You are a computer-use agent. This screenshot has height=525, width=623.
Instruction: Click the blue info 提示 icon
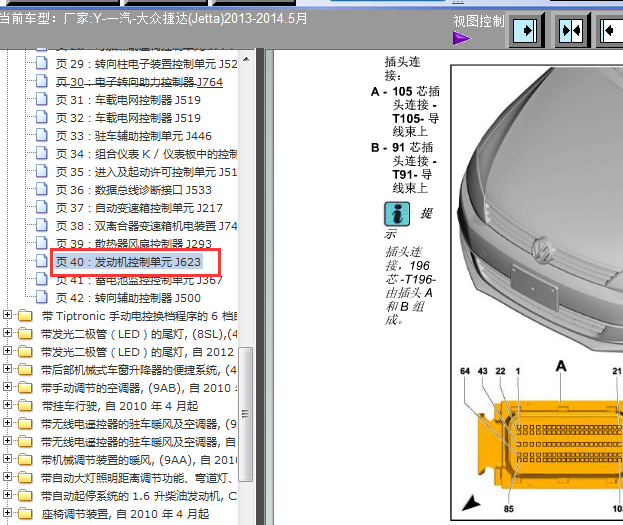point(397,214)
